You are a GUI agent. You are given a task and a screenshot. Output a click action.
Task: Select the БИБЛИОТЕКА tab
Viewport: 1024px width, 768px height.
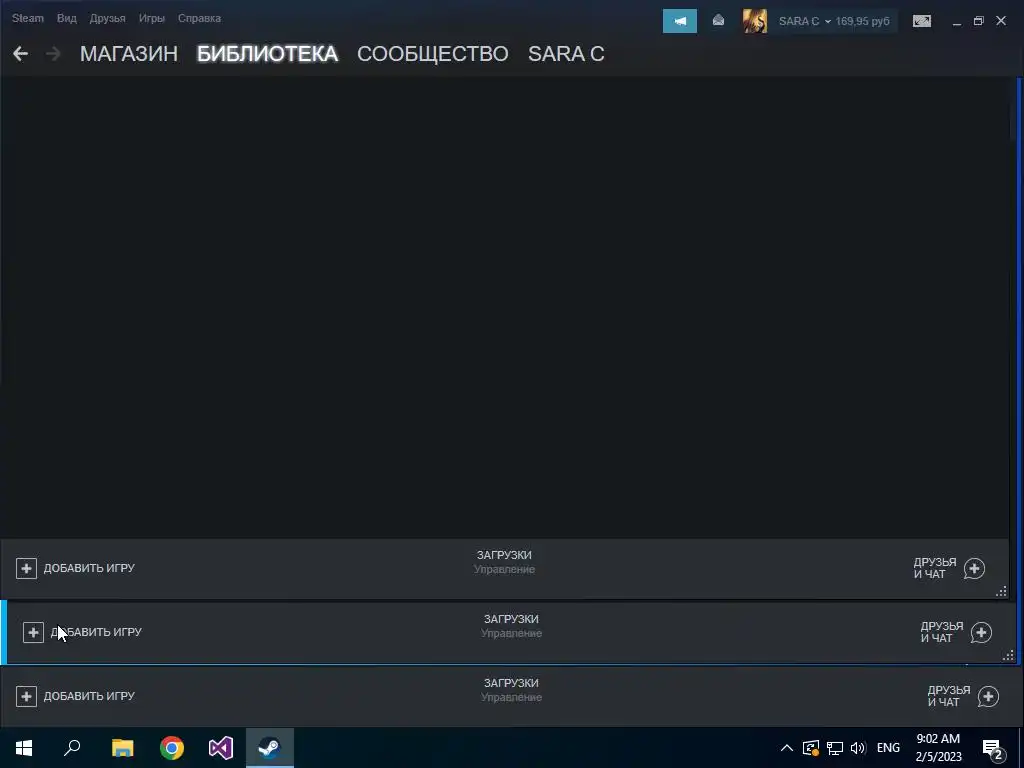pyautogui.click(x=268, y=54)
